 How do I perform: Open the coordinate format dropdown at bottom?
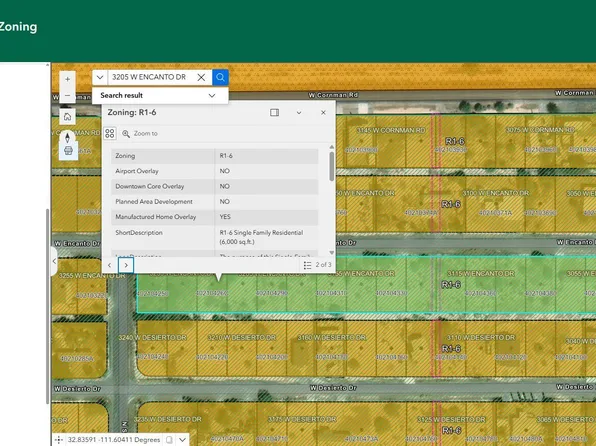[182, 440]
